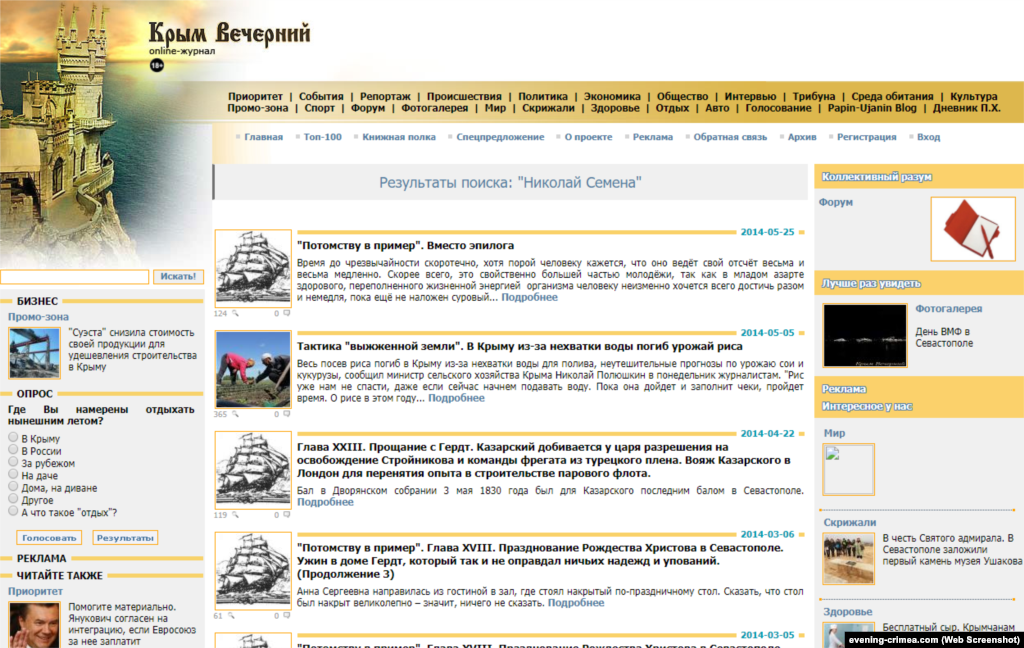1024x648 pixels.
Task: Click the broken image under Мир section
Action: [x=848, y=469]
